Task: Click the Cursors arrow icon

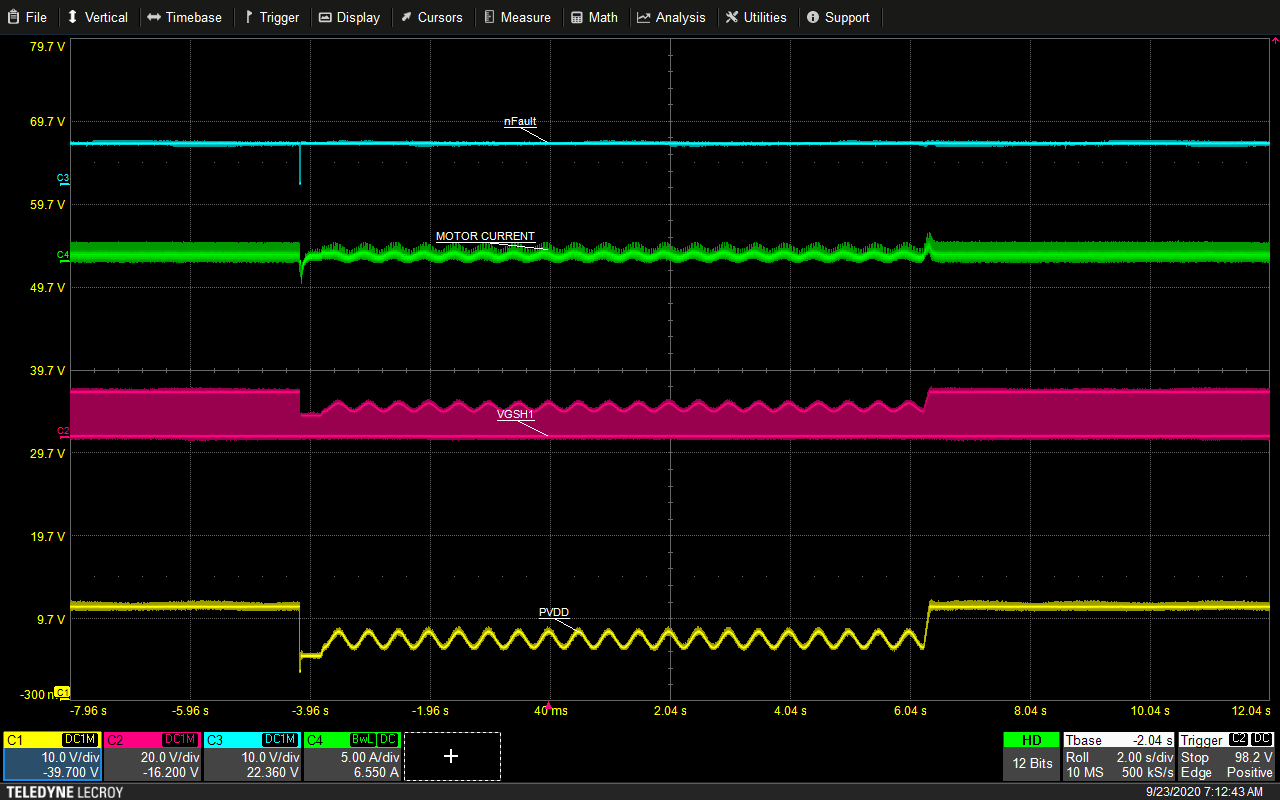Action: (x=405, y=17)
